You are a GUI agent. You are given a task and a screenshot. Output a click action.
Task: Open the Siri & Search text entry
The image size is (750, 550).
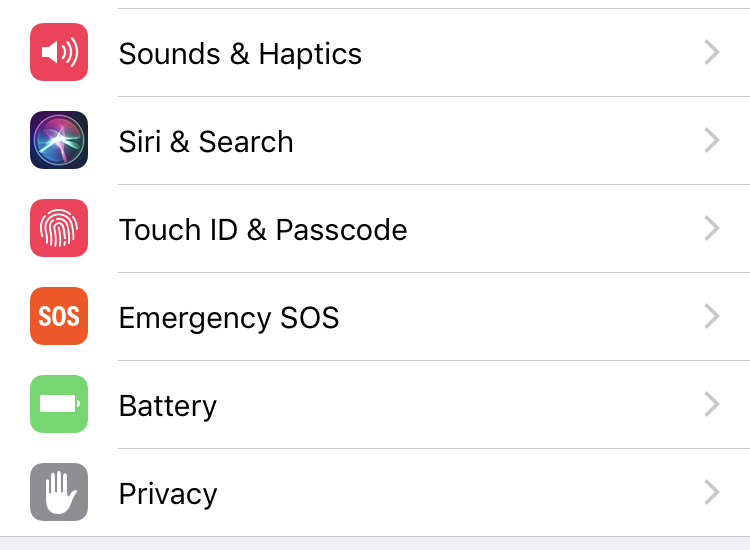[x=206, y=142]
